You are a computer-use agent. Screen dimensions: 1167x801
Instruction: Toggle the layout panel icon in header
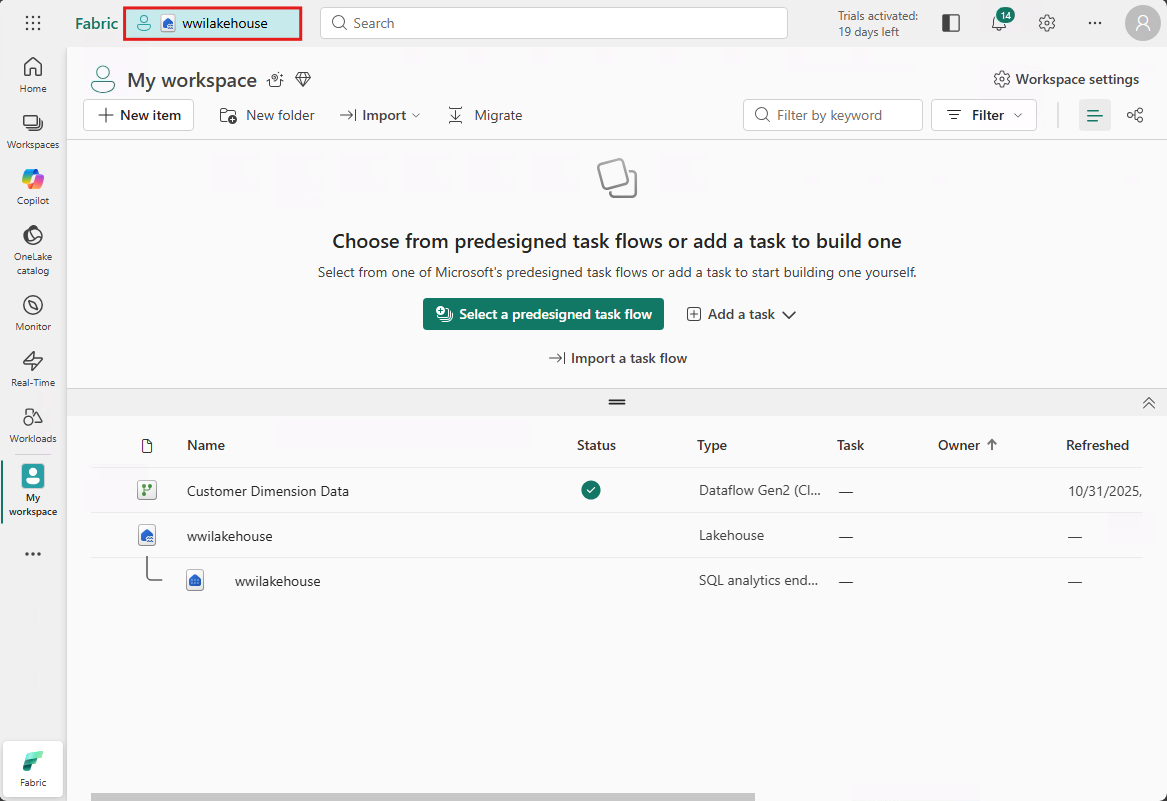(951, 23)
